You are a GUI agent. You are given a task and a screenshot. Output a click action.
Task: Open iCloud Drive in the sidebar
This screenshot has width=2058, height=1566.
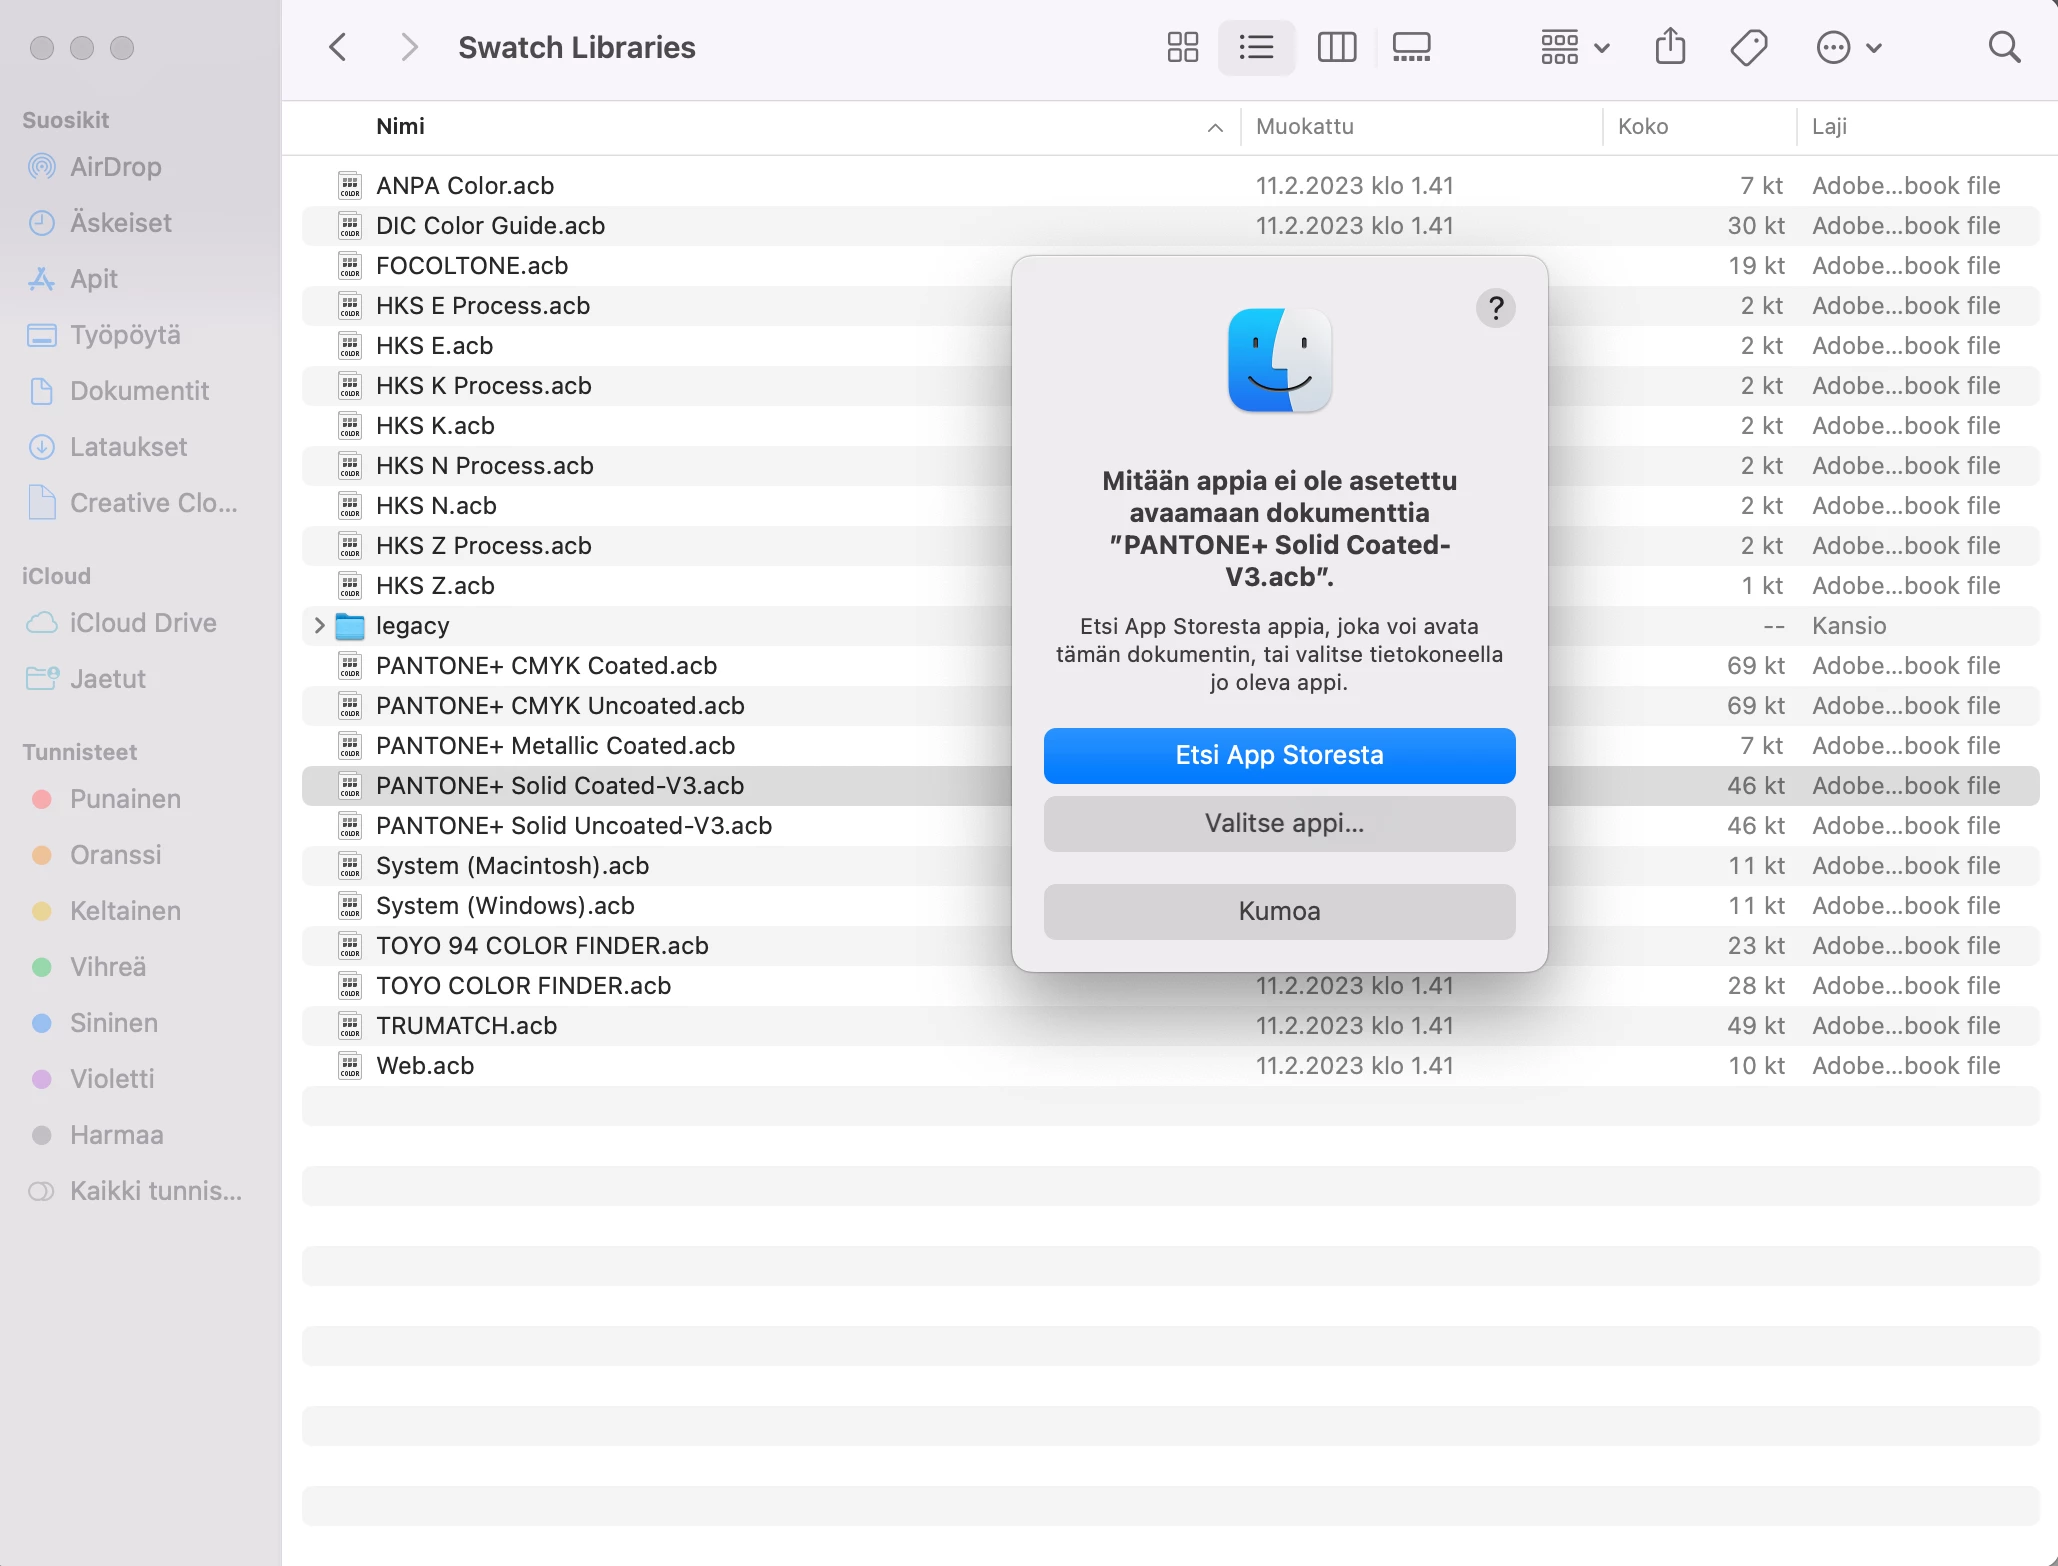point(142,623)
